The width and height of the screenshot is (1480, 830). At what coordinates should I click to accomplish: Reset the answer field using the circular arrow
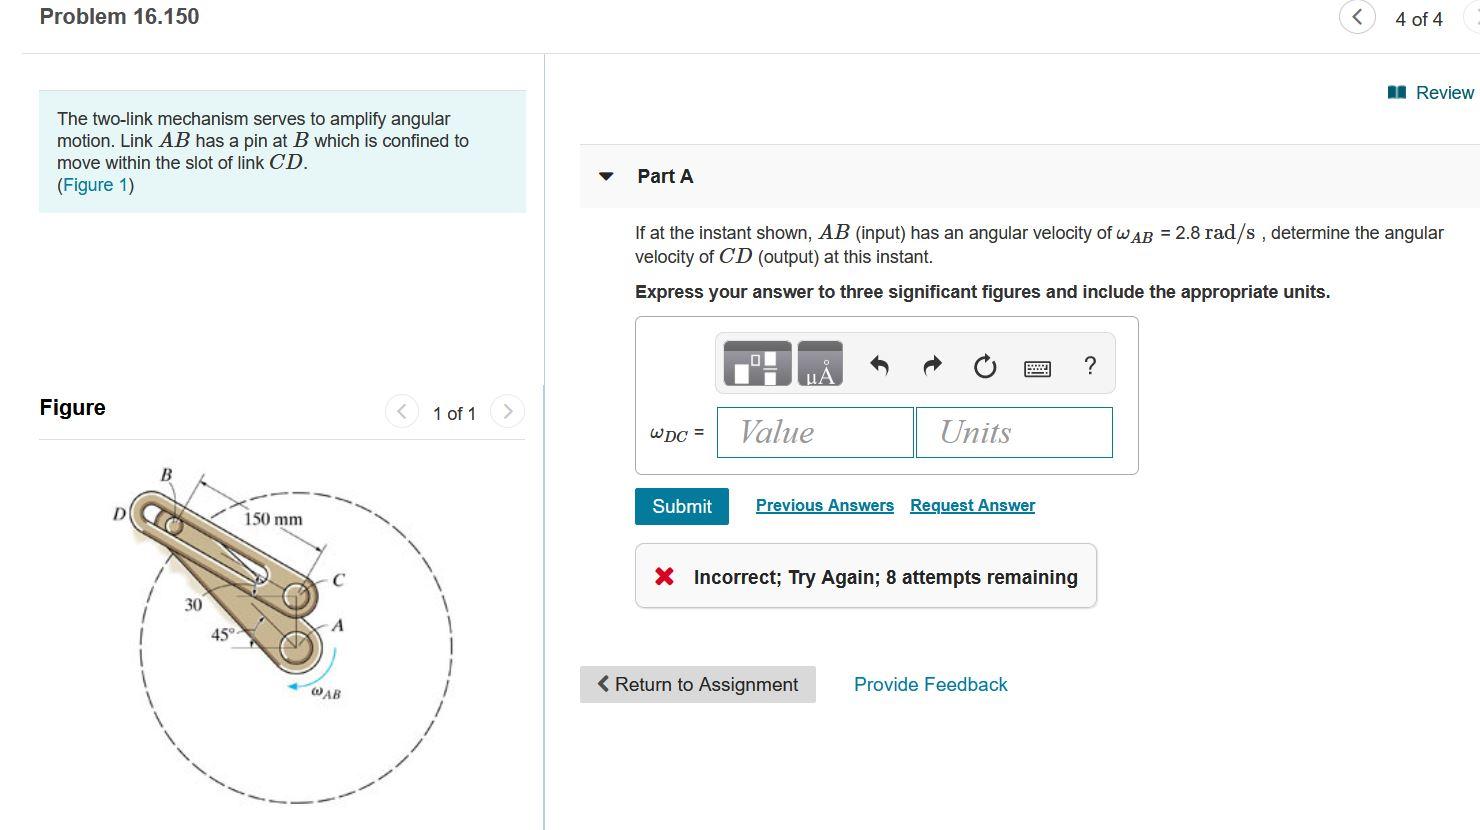pyautogui.click(x=984, y=367)
